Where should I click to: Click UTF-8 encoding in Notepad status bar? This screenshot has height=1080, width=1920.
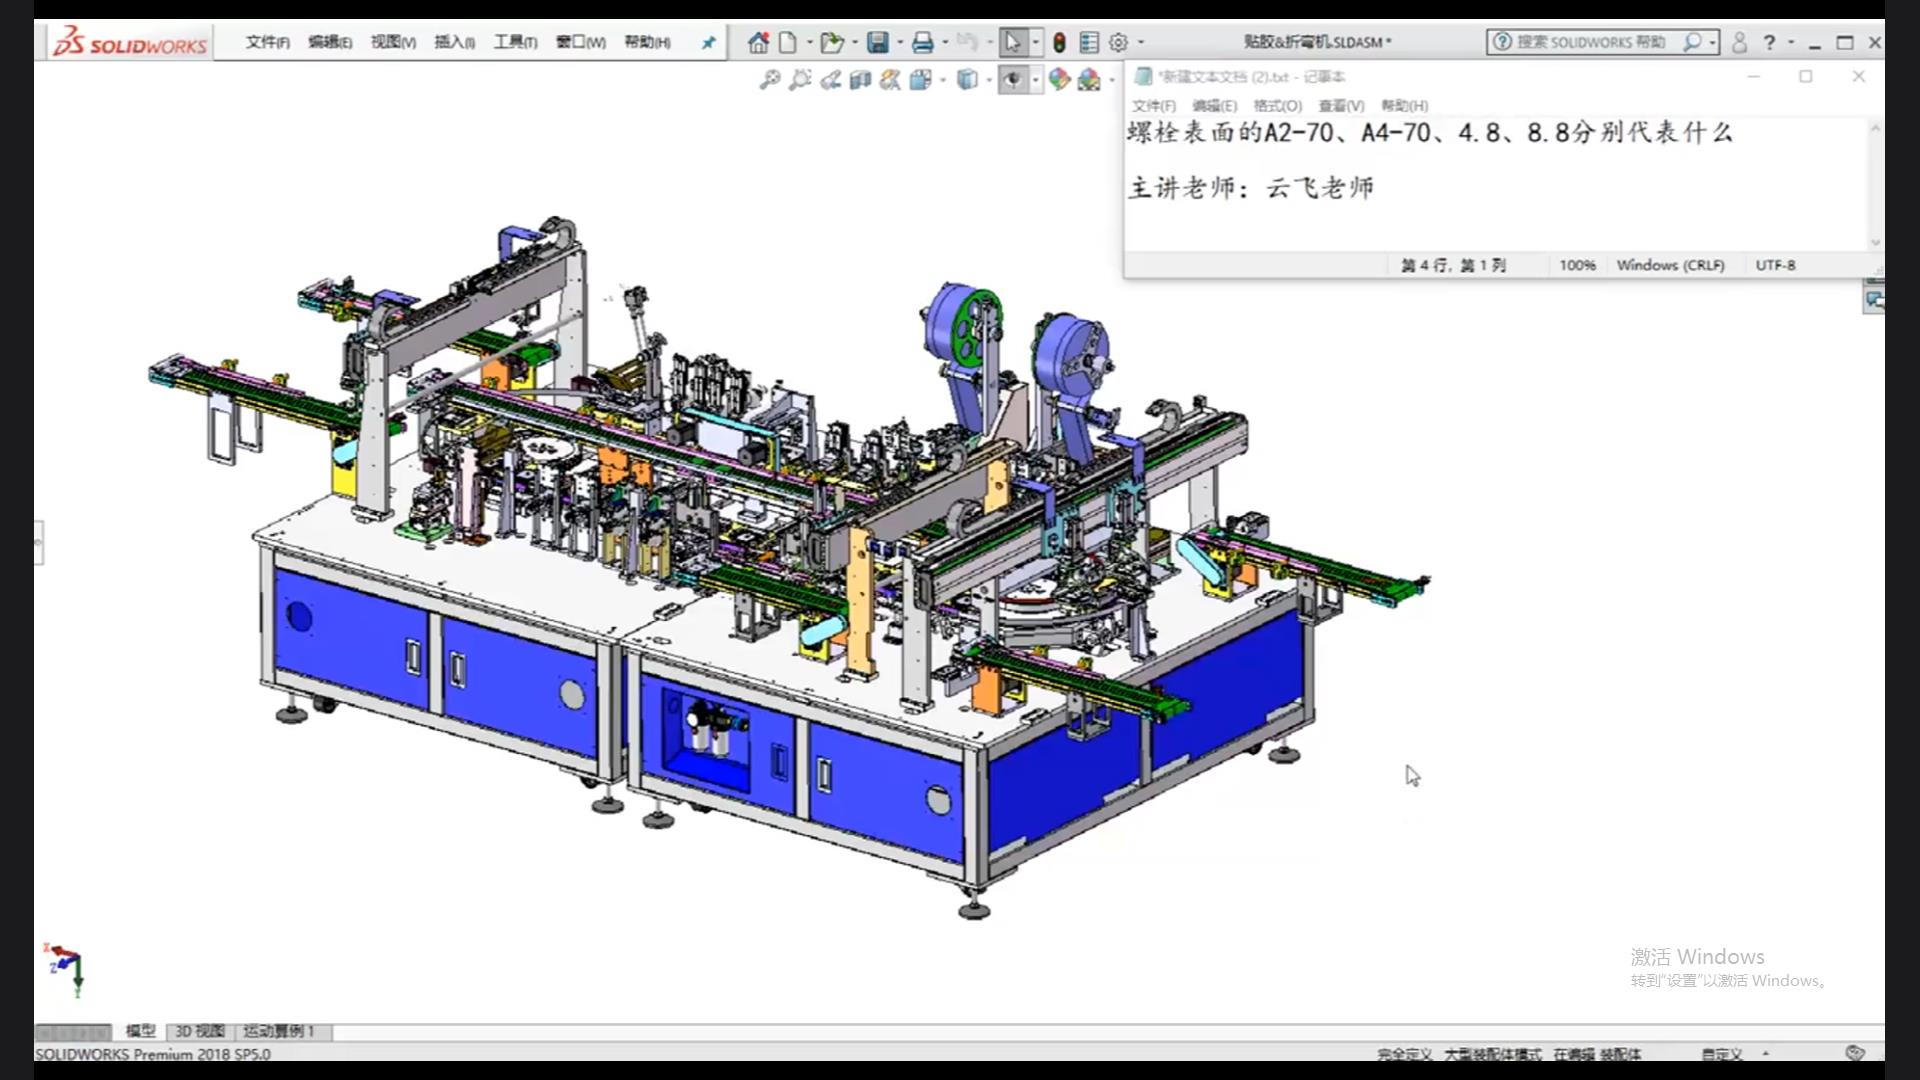[1775, 265]
